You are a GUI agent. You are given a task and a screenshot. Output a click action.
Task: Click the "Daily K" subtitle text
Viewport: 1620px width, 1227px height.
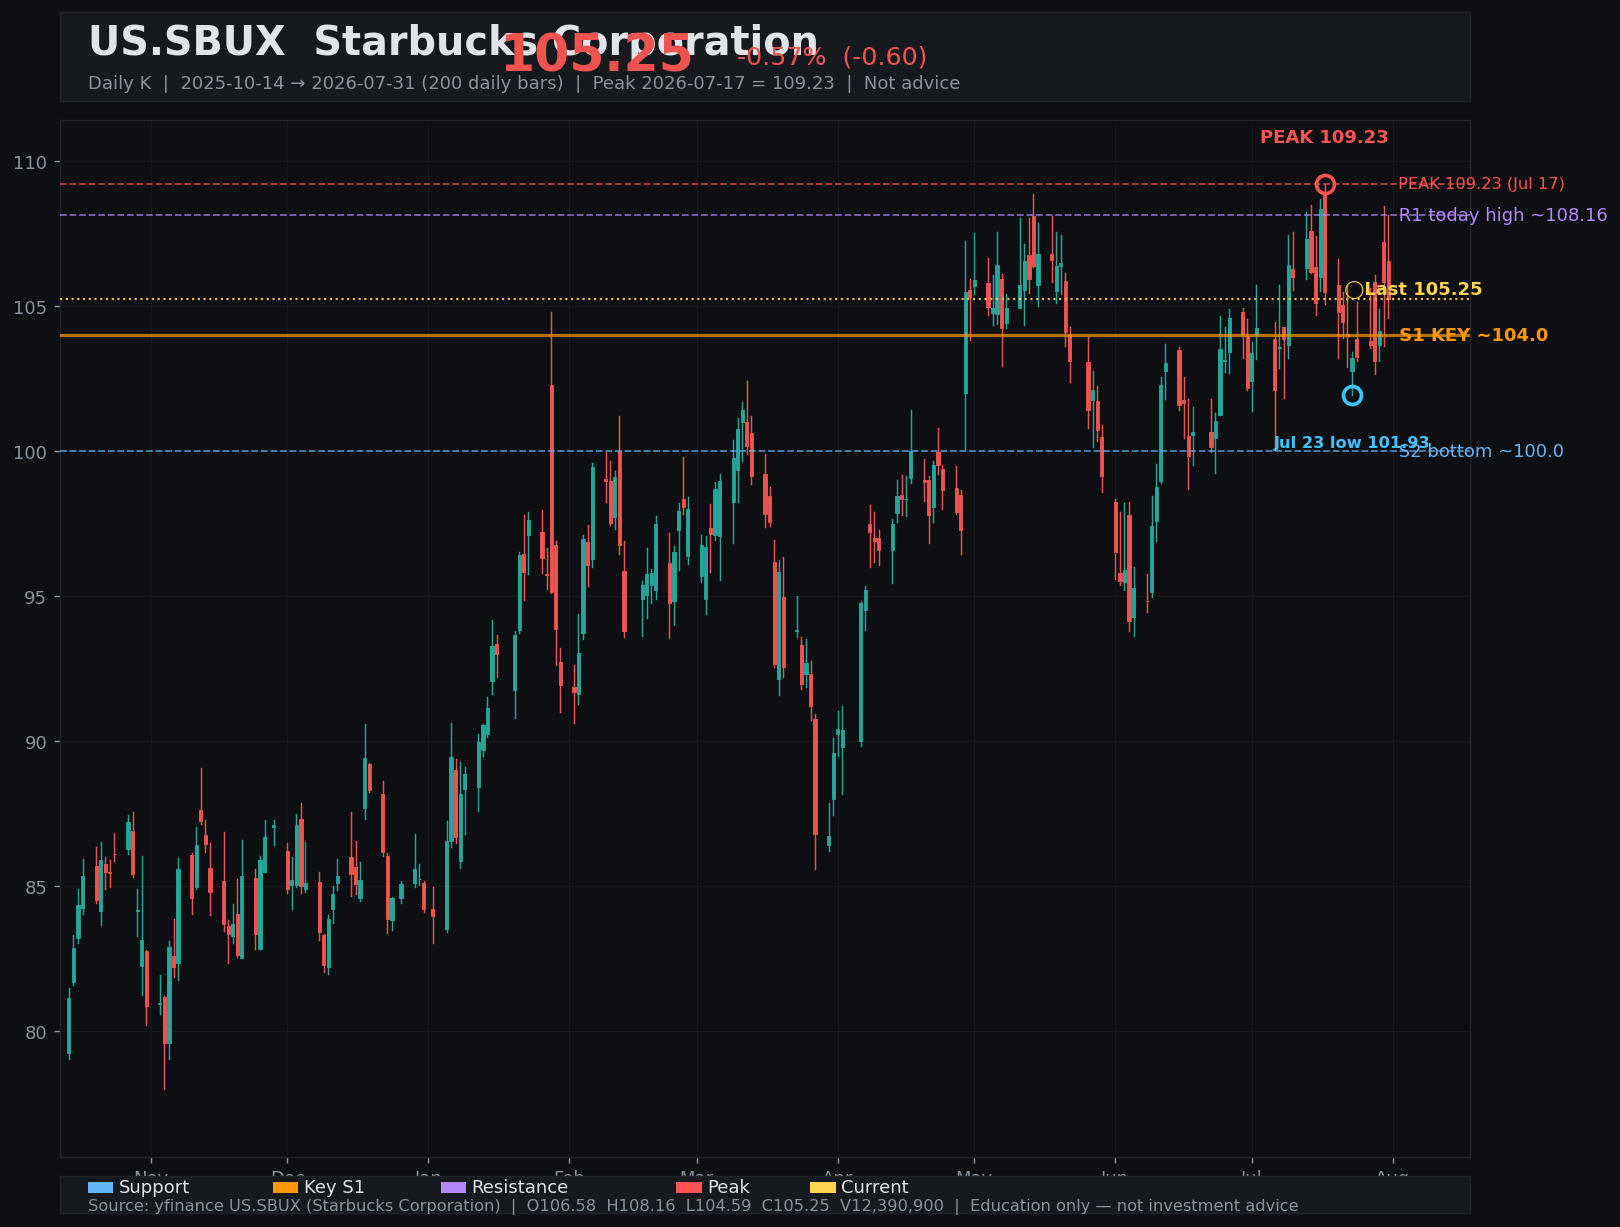pos(120,83)
